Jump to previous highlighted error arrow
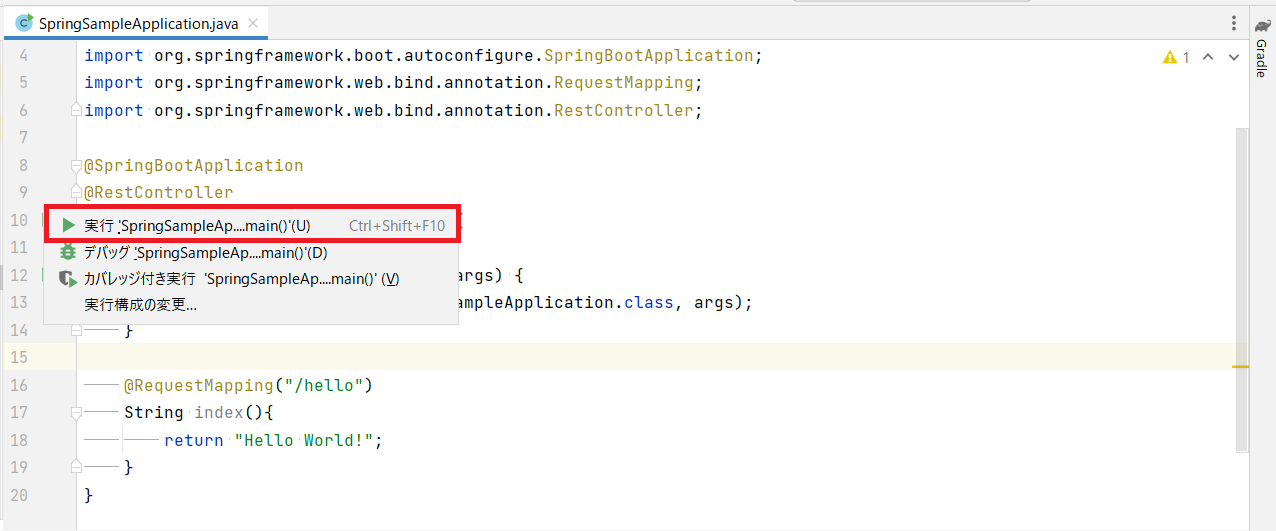This screenshot has width=1276, height=531. click(1207, 58)
